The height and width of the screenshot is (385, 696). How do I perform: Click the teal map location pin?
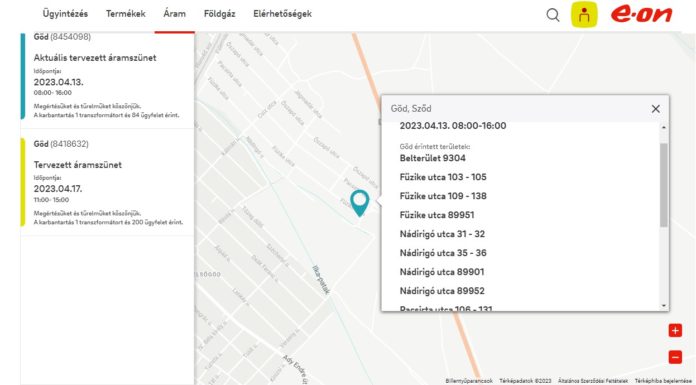coord(360,203)
